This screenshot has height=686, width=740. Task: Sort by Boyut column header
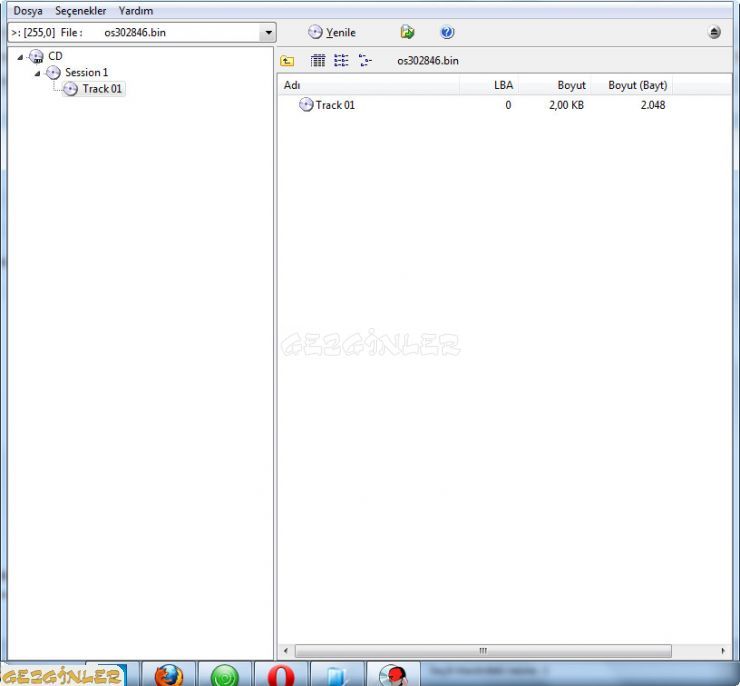point(554,85)
